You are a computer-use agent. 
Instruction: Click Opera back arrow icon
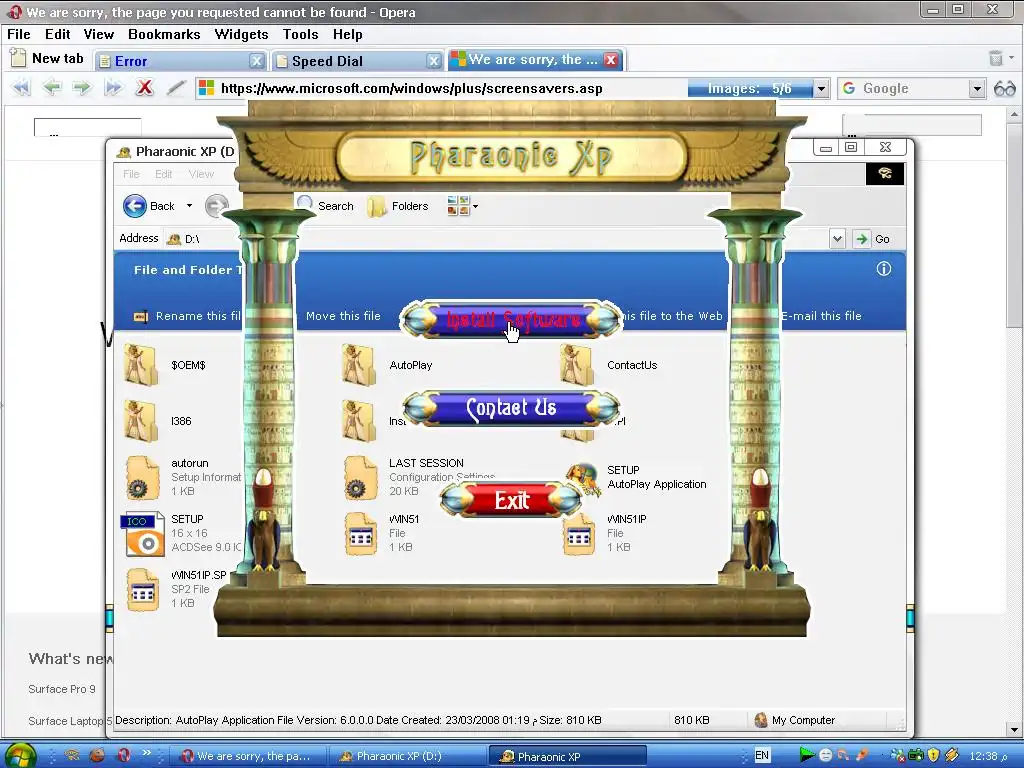pos(52,88)
